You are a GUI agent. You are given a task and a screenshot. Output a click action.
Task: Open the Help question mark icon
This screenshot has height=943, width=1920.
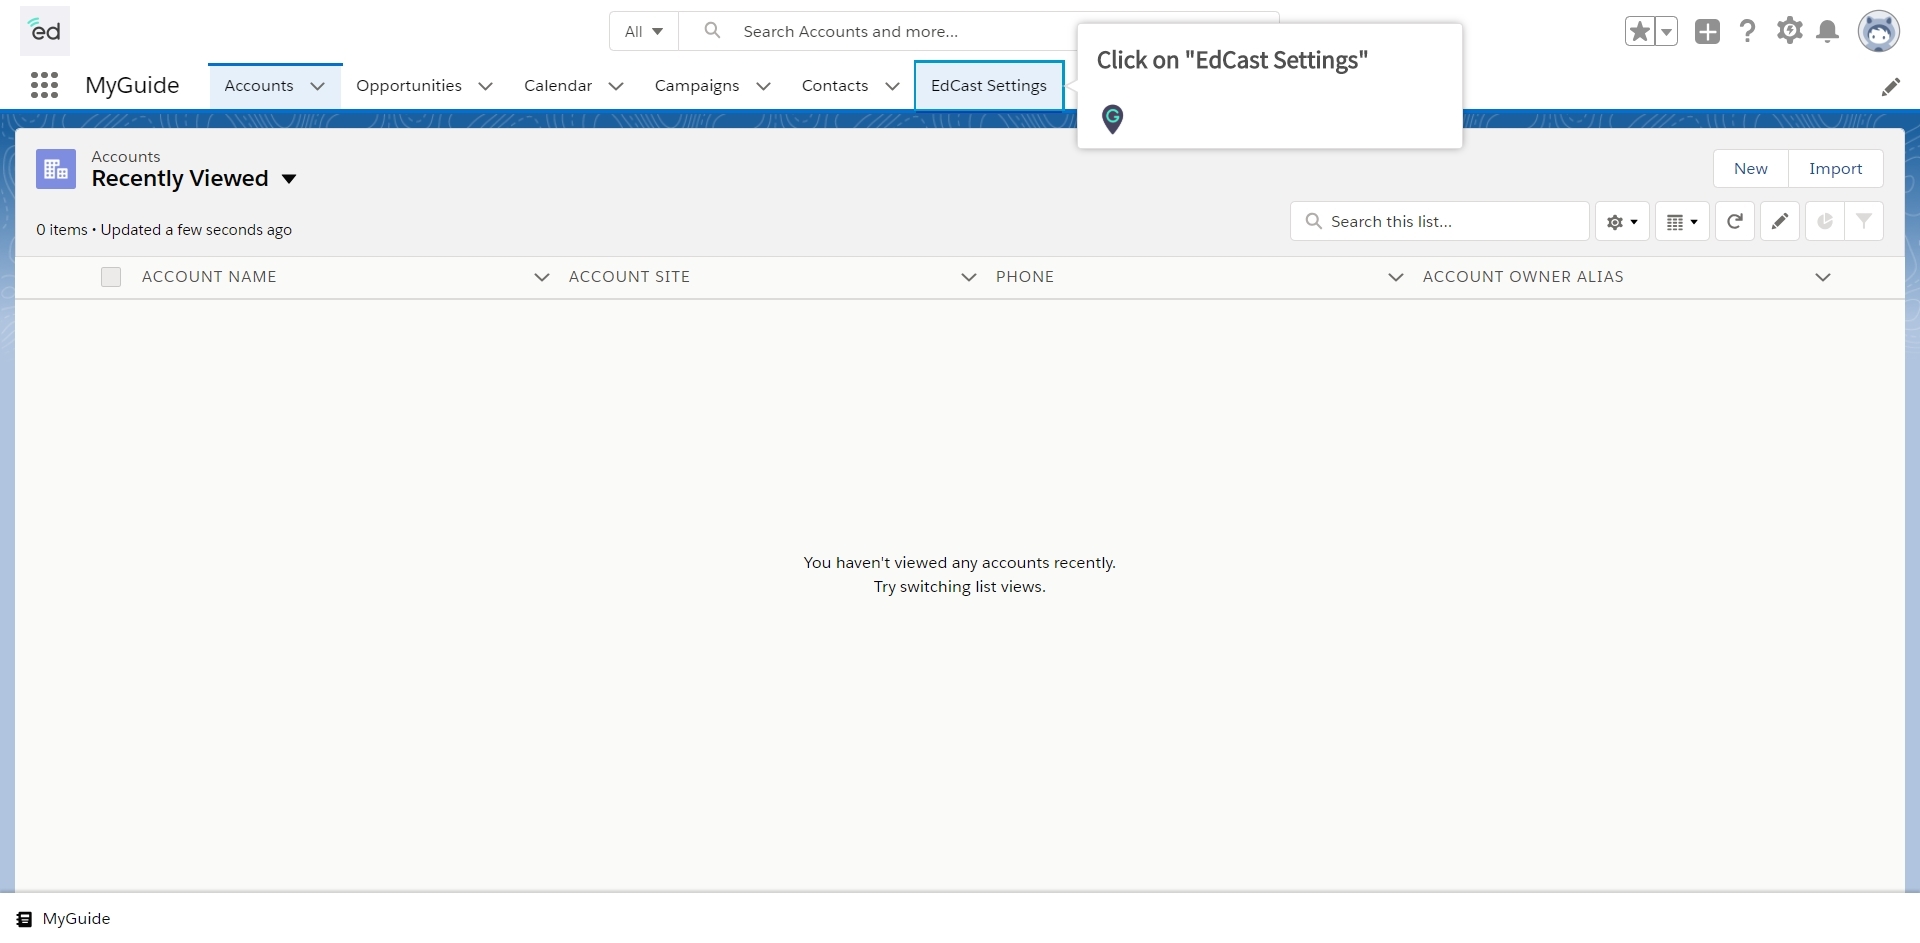click(x=1748, y=31)
